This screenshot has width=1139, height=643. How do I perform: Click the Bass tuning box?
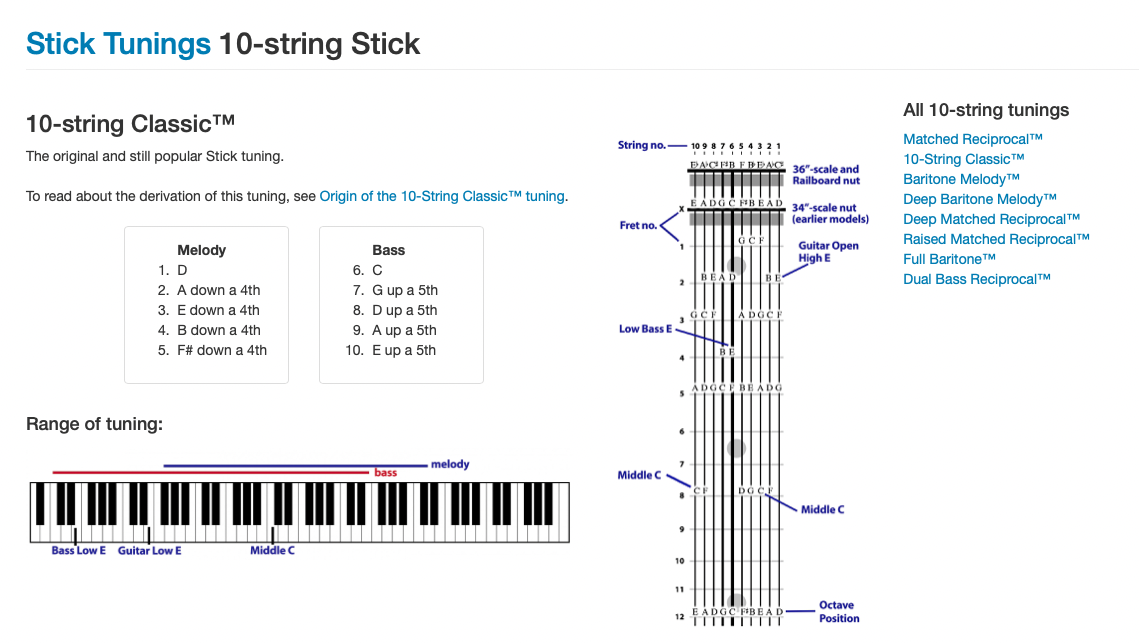pos(401,305)
